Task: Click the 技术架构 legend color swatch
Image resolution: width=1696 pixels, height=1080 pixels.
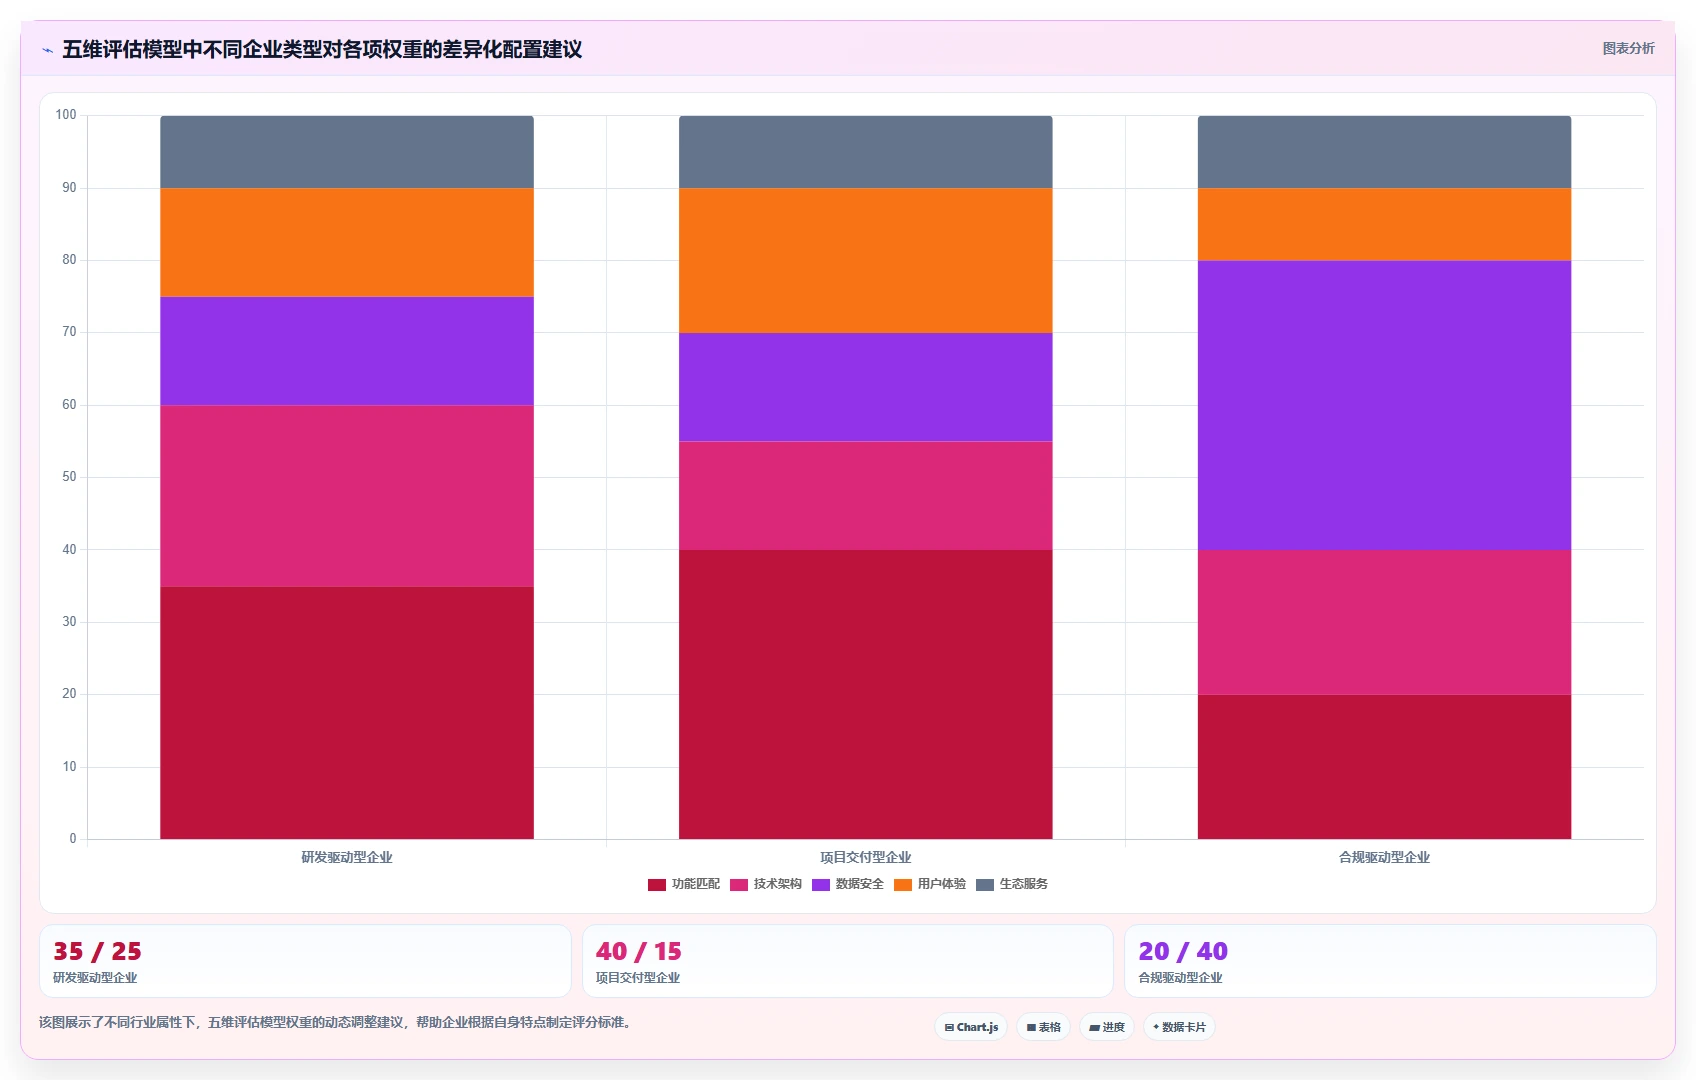Action: tap(738, 885)
